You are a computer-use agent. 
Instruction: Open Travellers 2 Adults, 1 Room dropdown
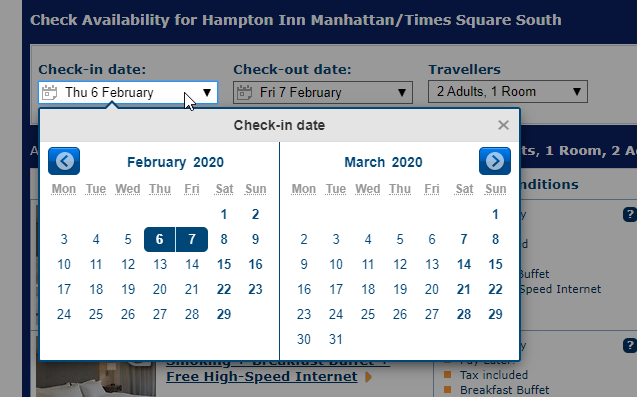[508, 91]
